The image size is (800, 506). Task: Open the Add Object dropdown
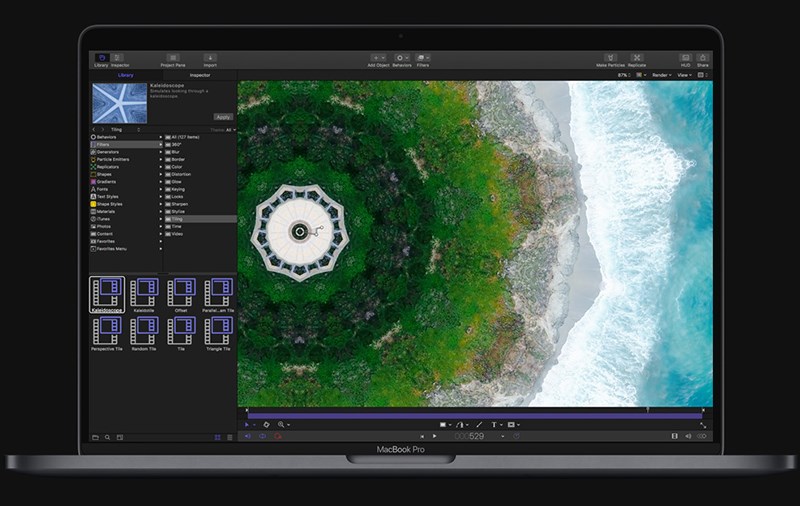378,58
